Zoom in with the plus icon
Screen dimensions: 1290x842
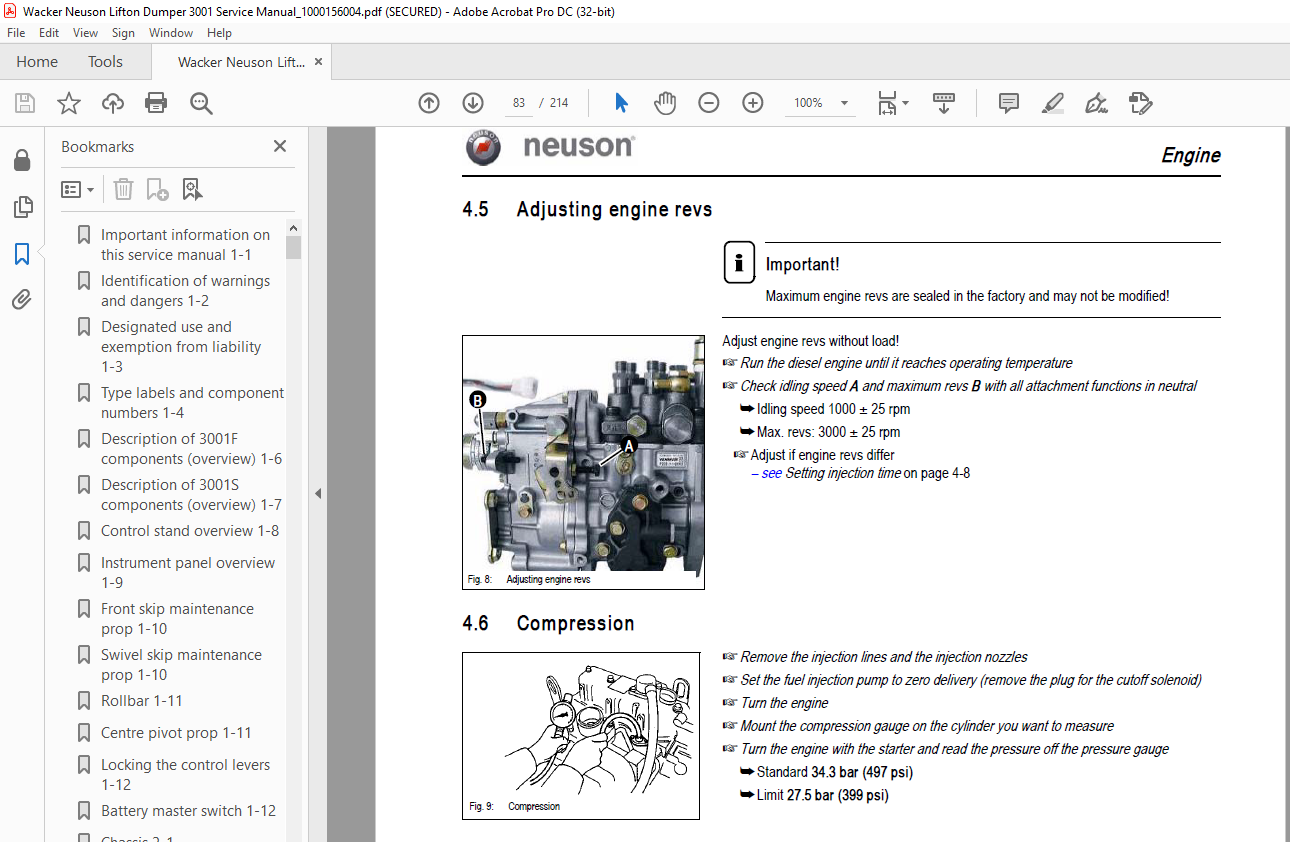(x=753, y=103)
